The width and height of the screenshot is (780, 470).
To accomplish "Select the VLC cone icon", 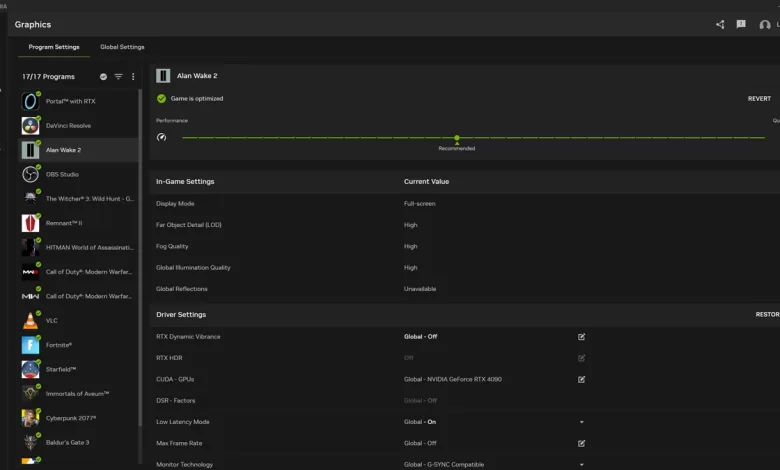I will 30,320.
